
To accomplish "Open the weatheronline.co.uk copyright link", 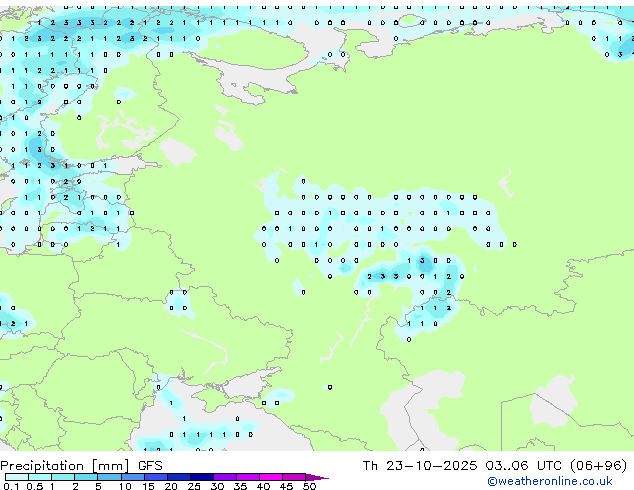I will (550, 481).
